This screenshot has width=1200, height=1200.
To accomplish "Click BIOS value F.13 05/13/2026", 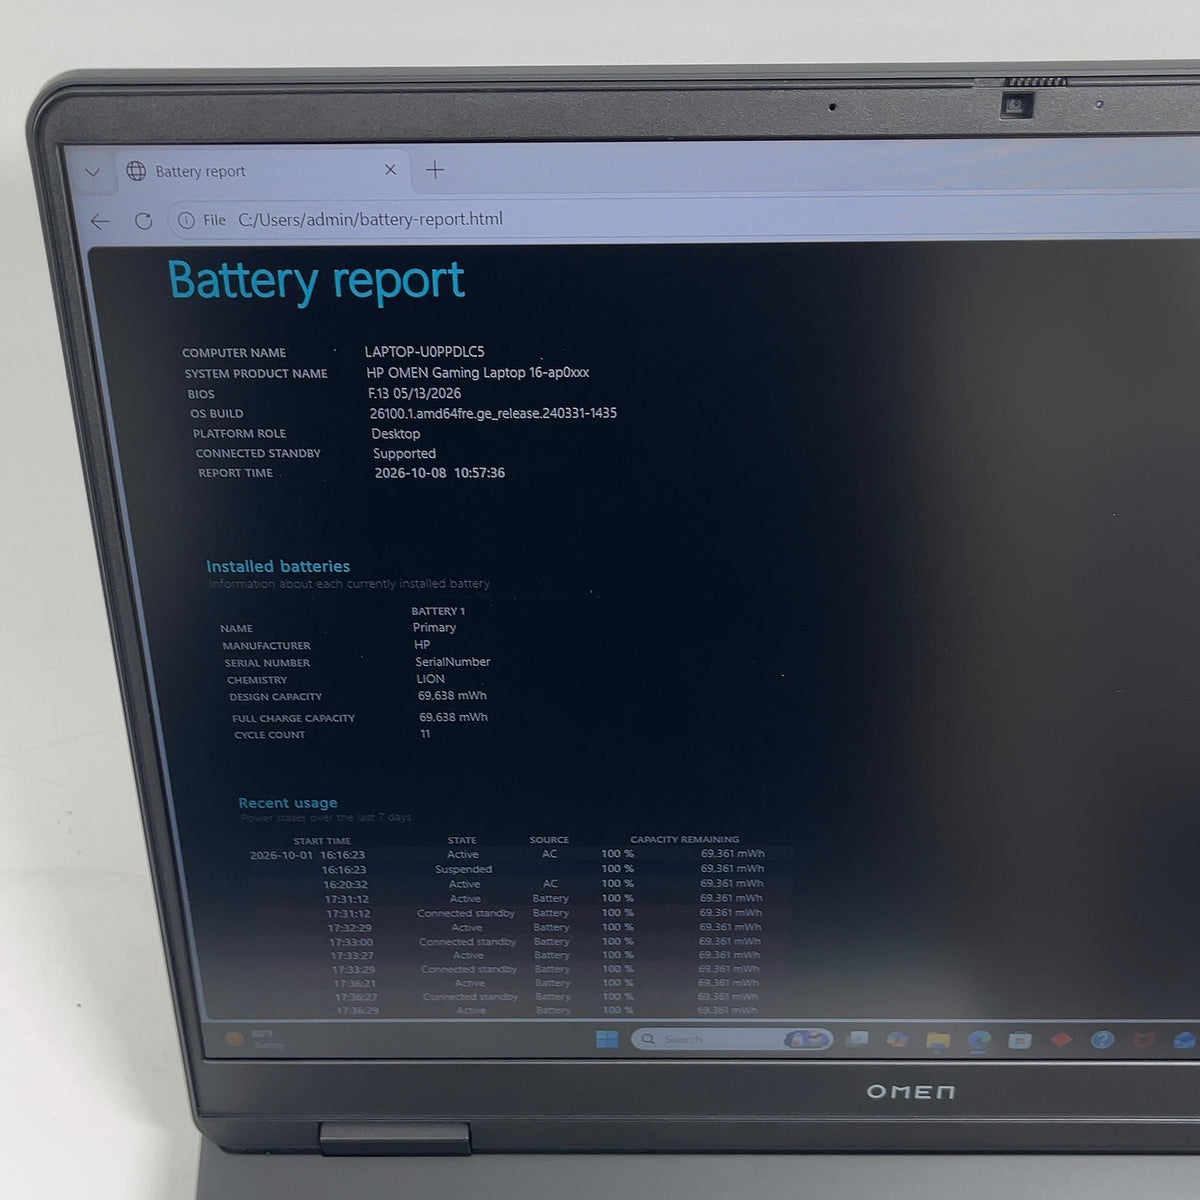I will [x=414, y=393].
